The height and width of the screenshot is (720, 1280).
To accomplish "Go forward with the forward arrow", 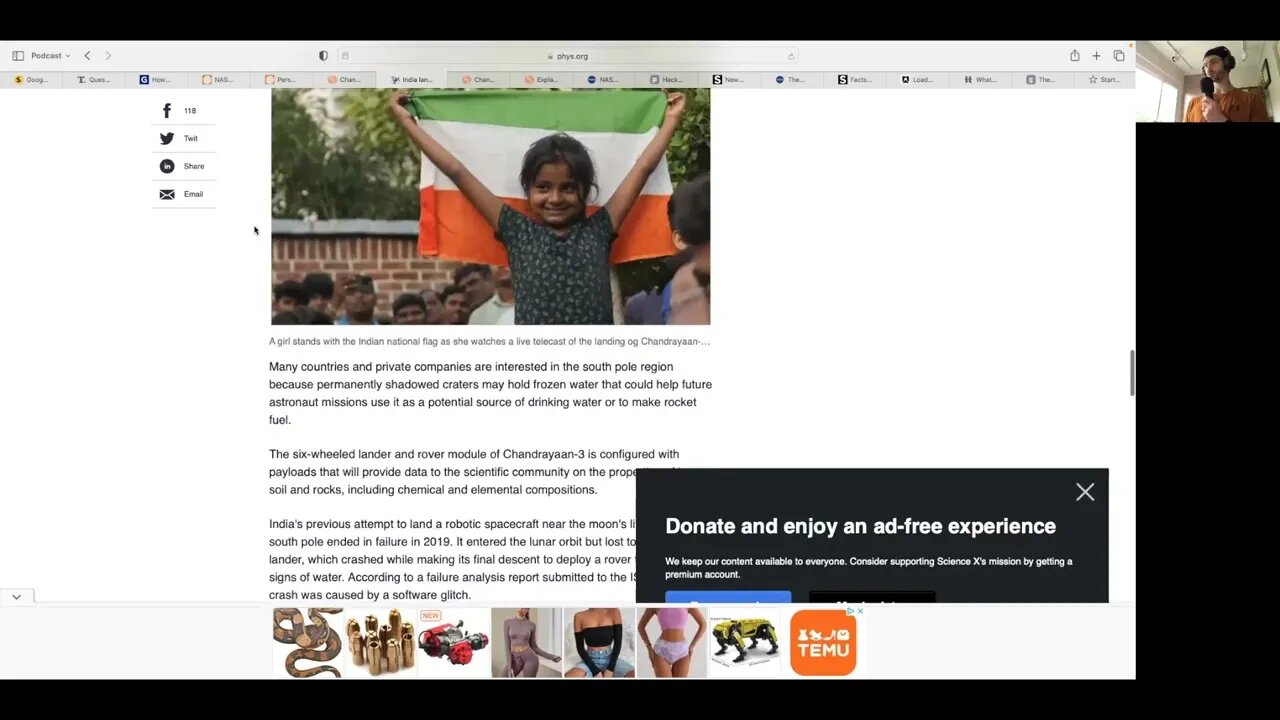I will click(108, 56).
